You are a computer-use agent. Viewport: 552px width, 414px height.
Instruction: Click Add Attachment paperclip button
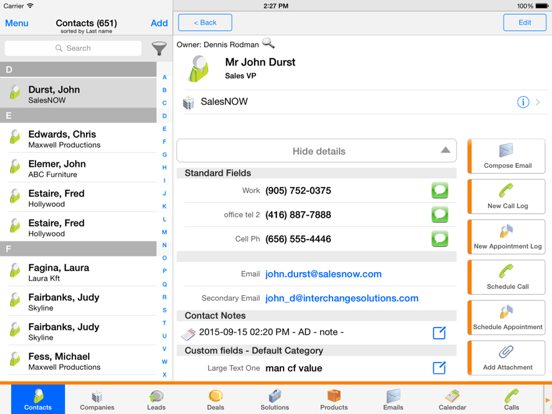click(507, 358)
